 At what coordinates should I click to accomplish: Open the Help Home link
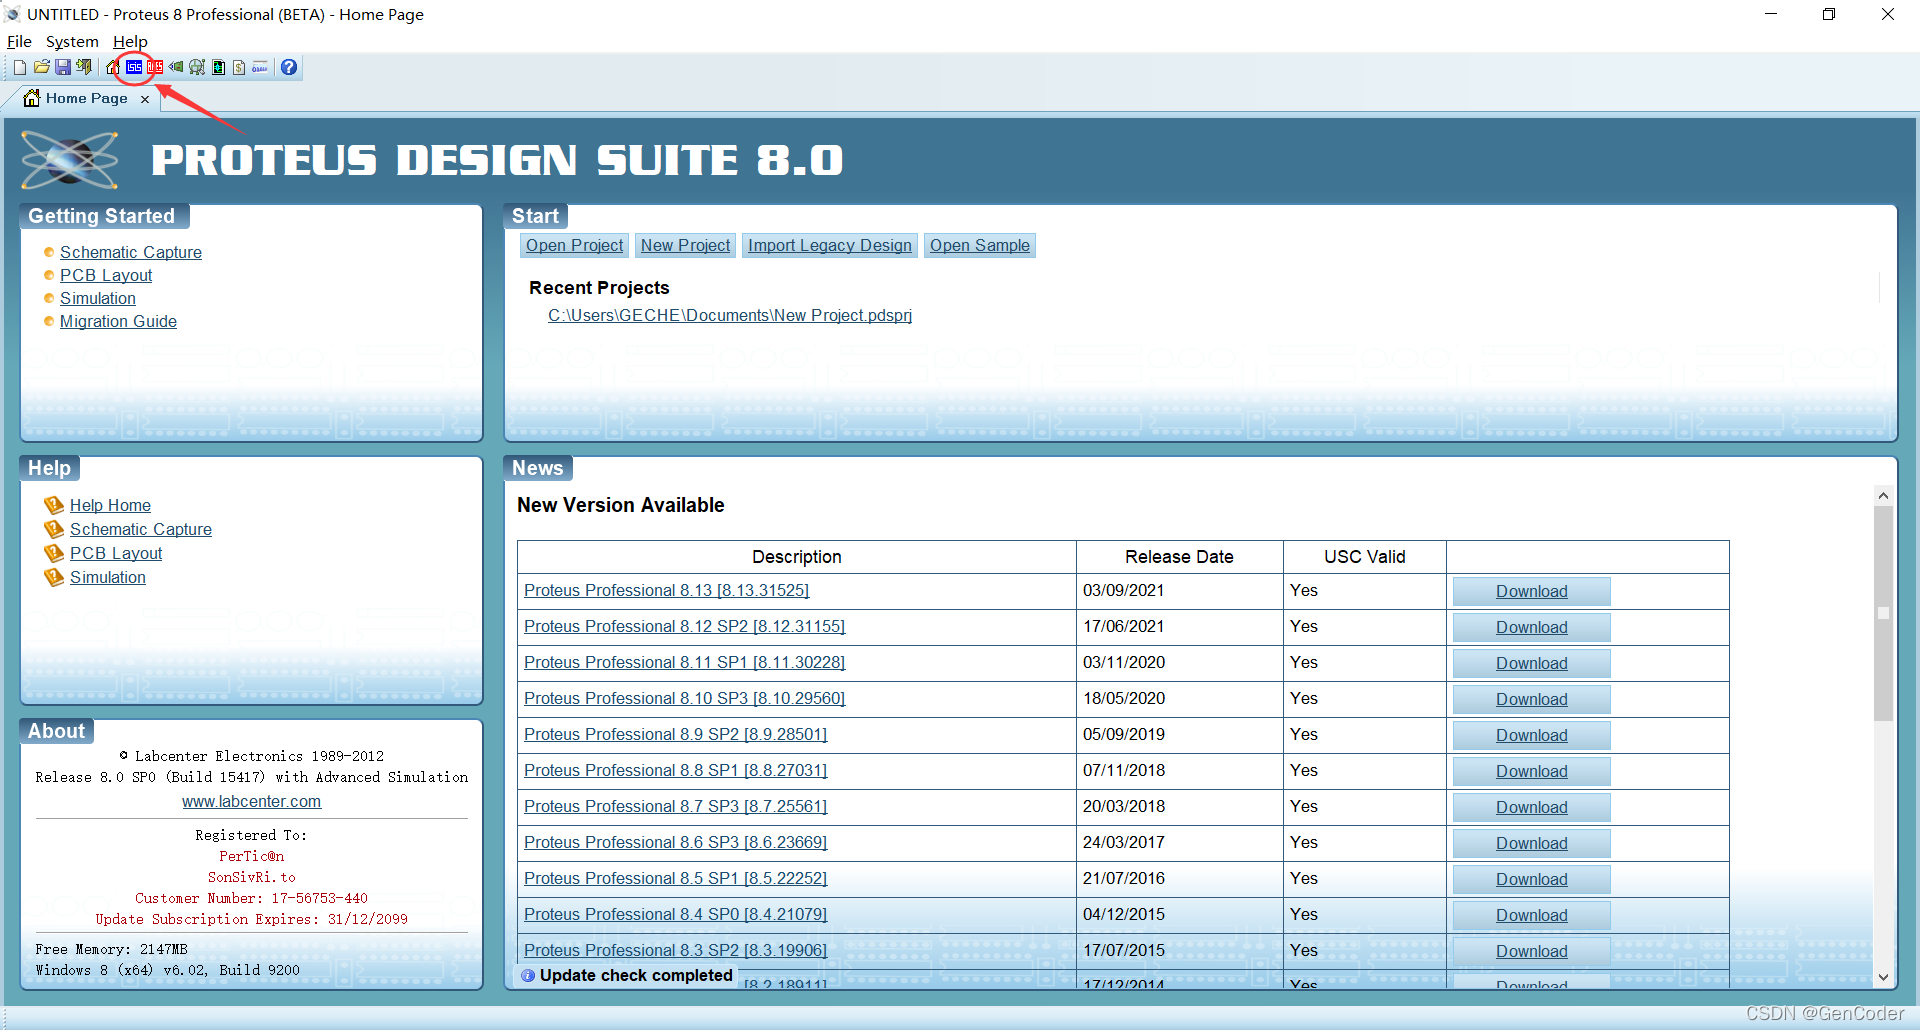click(110, 505)
